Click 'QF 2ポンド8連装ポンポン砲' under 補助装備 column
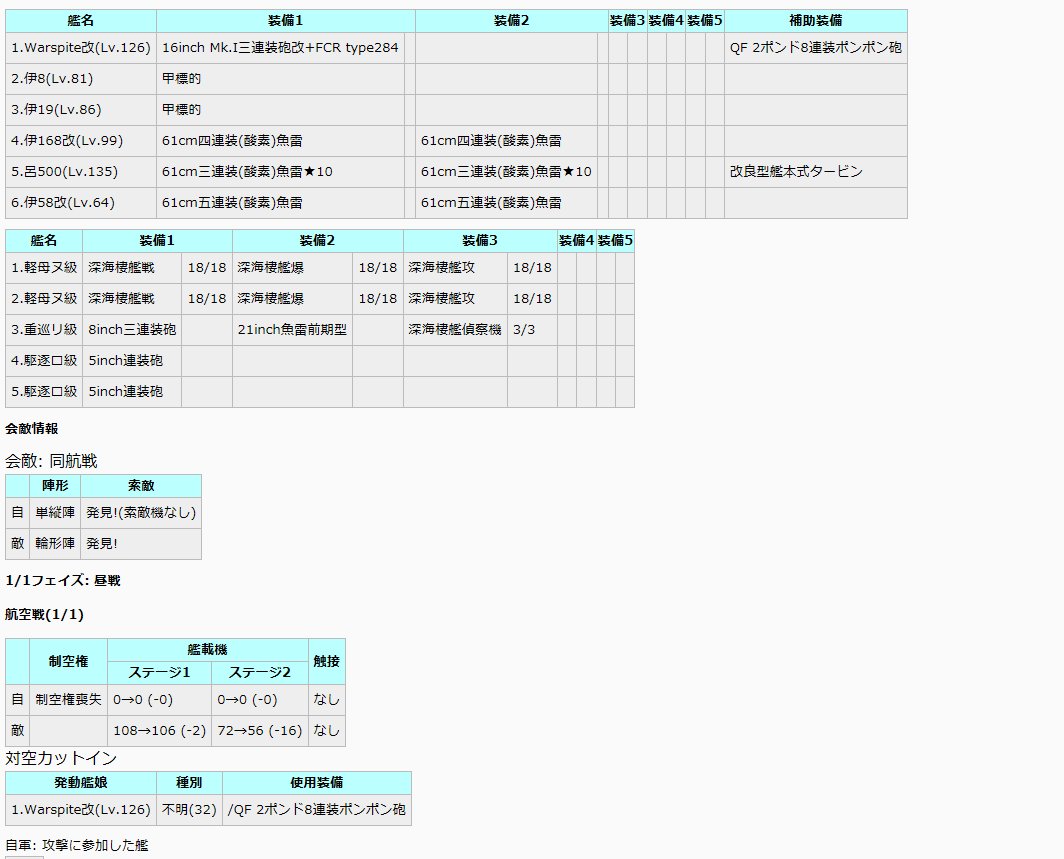This screenshot has width=1064, height=859. [x=816, y=48]
